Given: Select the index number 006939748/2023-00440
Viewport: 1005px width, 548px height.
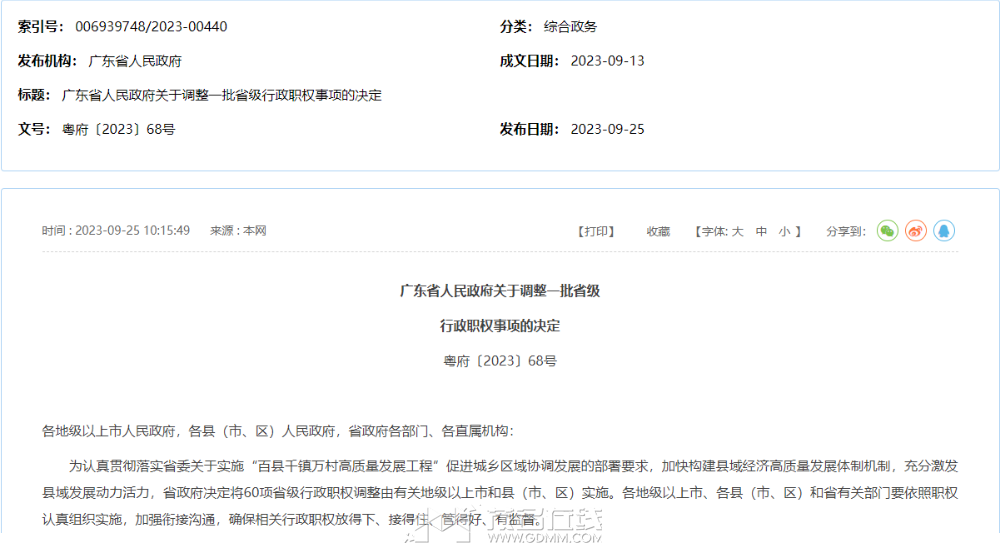Looking at the screenshot, I should (x=151, y=26).
